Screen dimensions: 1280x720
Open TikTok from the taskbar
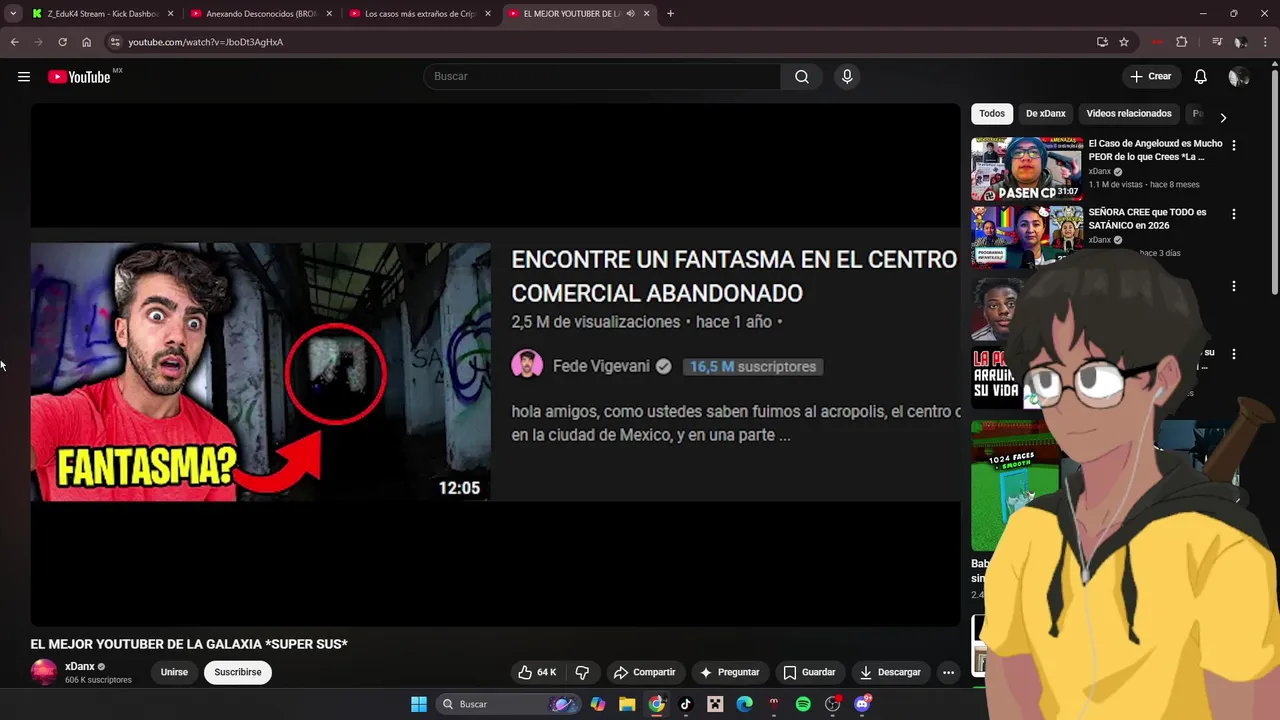click(685, 704)
